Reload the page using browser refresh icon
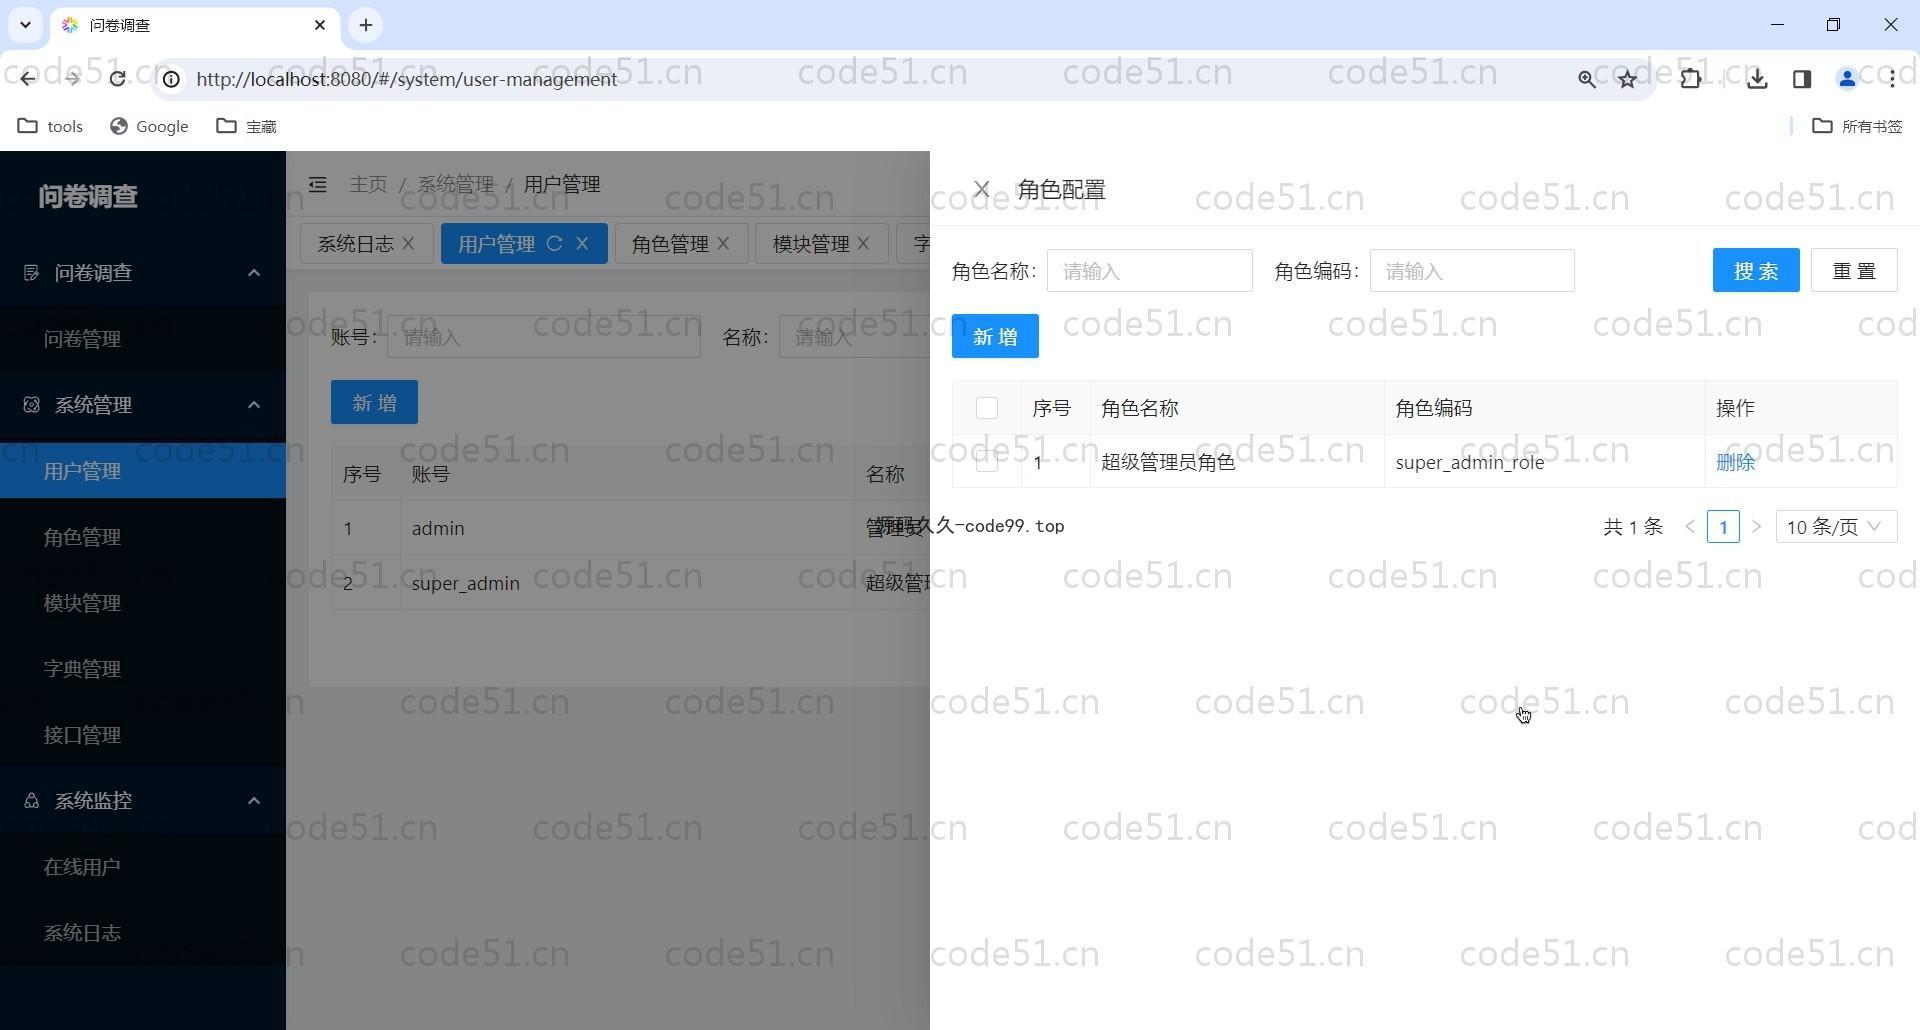This screenshot has height=1030, width=1920. point(117,79)
